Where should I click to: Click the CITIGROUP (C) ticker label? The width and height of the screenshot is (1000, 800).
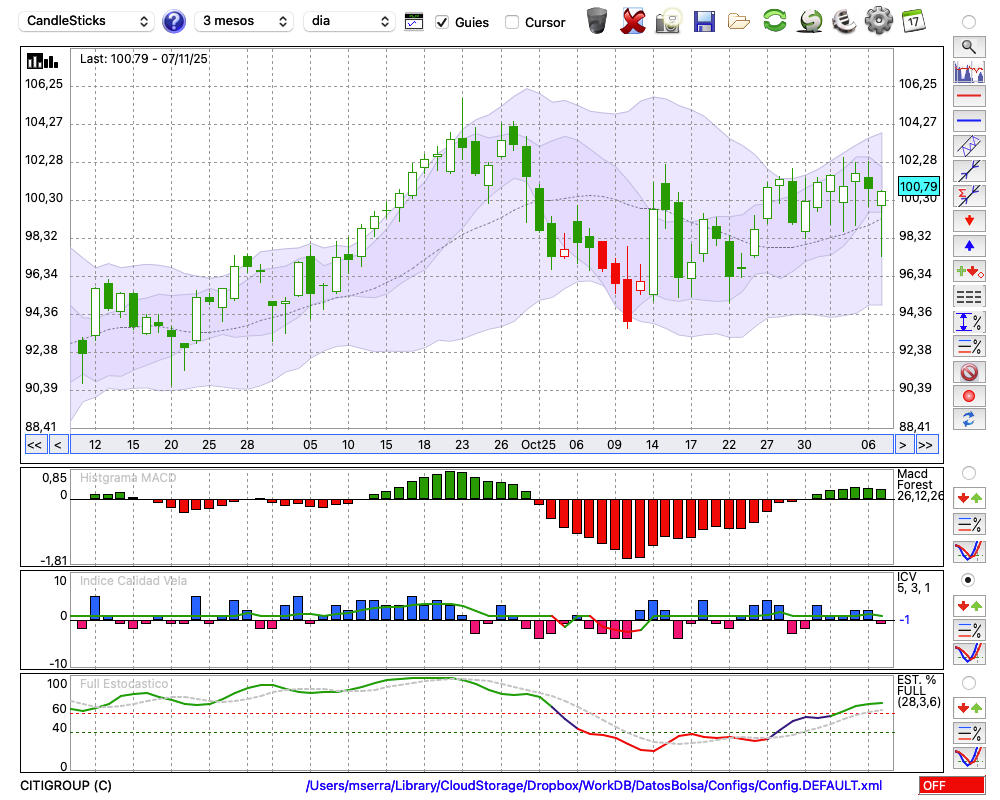pyautogui.click(x=66, y=785)
